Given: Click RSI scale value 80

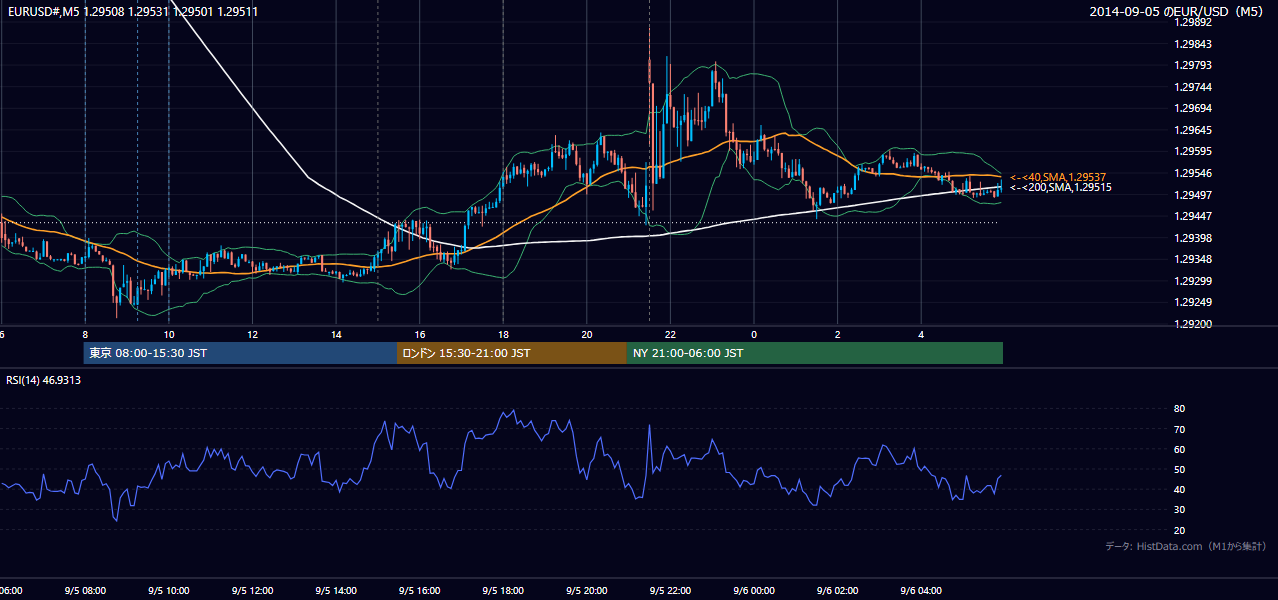Looking at the screenshot, I should click(x=1179, y=409).
